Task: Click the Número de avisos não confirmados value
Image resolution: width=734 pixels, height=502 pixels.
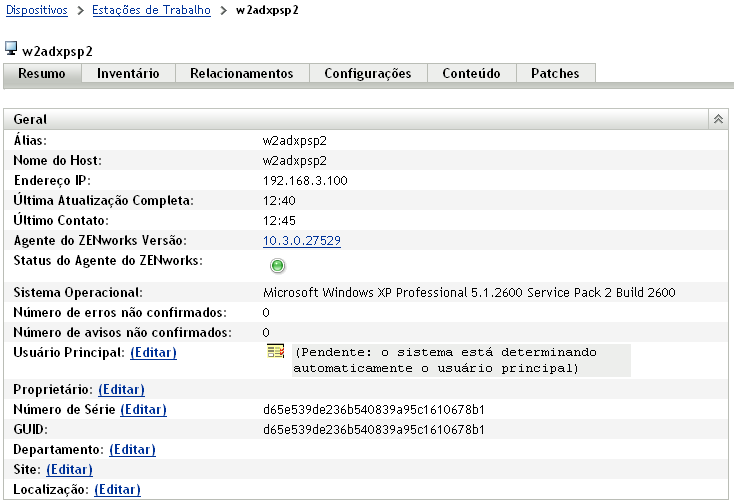Action: [x=266, y=333]
